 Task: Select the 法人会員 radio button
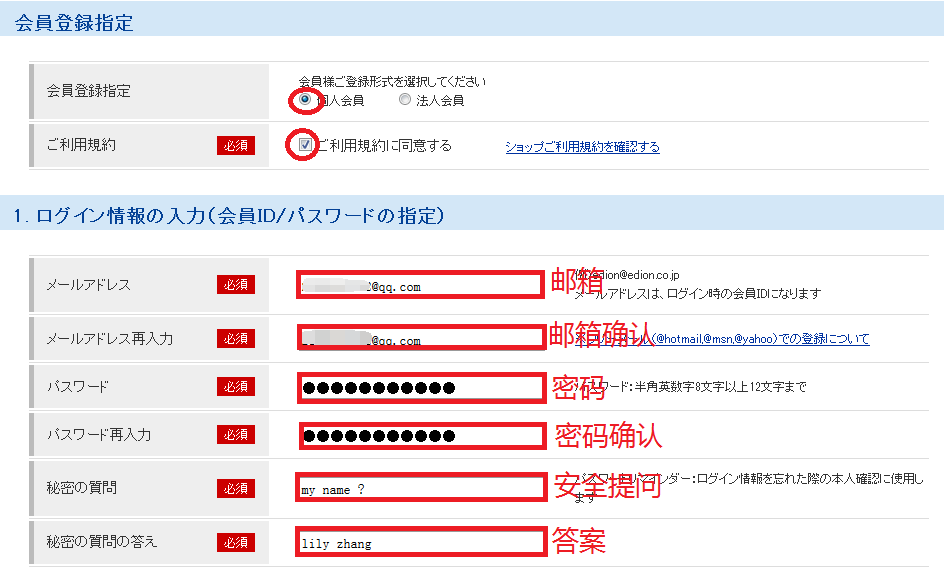pos(404,100)
